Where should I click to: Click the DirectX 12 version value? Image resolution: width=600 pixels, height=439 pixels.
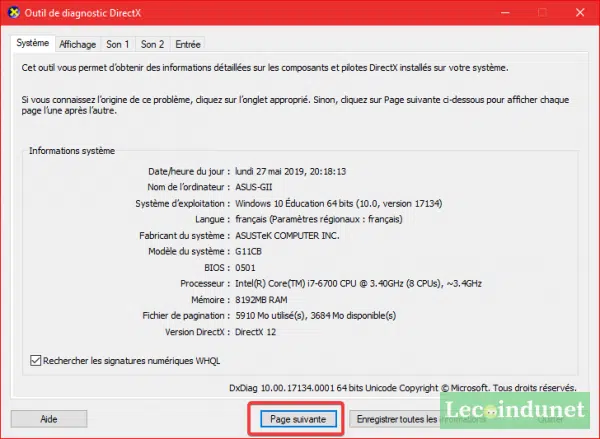(x=255, y=332)
